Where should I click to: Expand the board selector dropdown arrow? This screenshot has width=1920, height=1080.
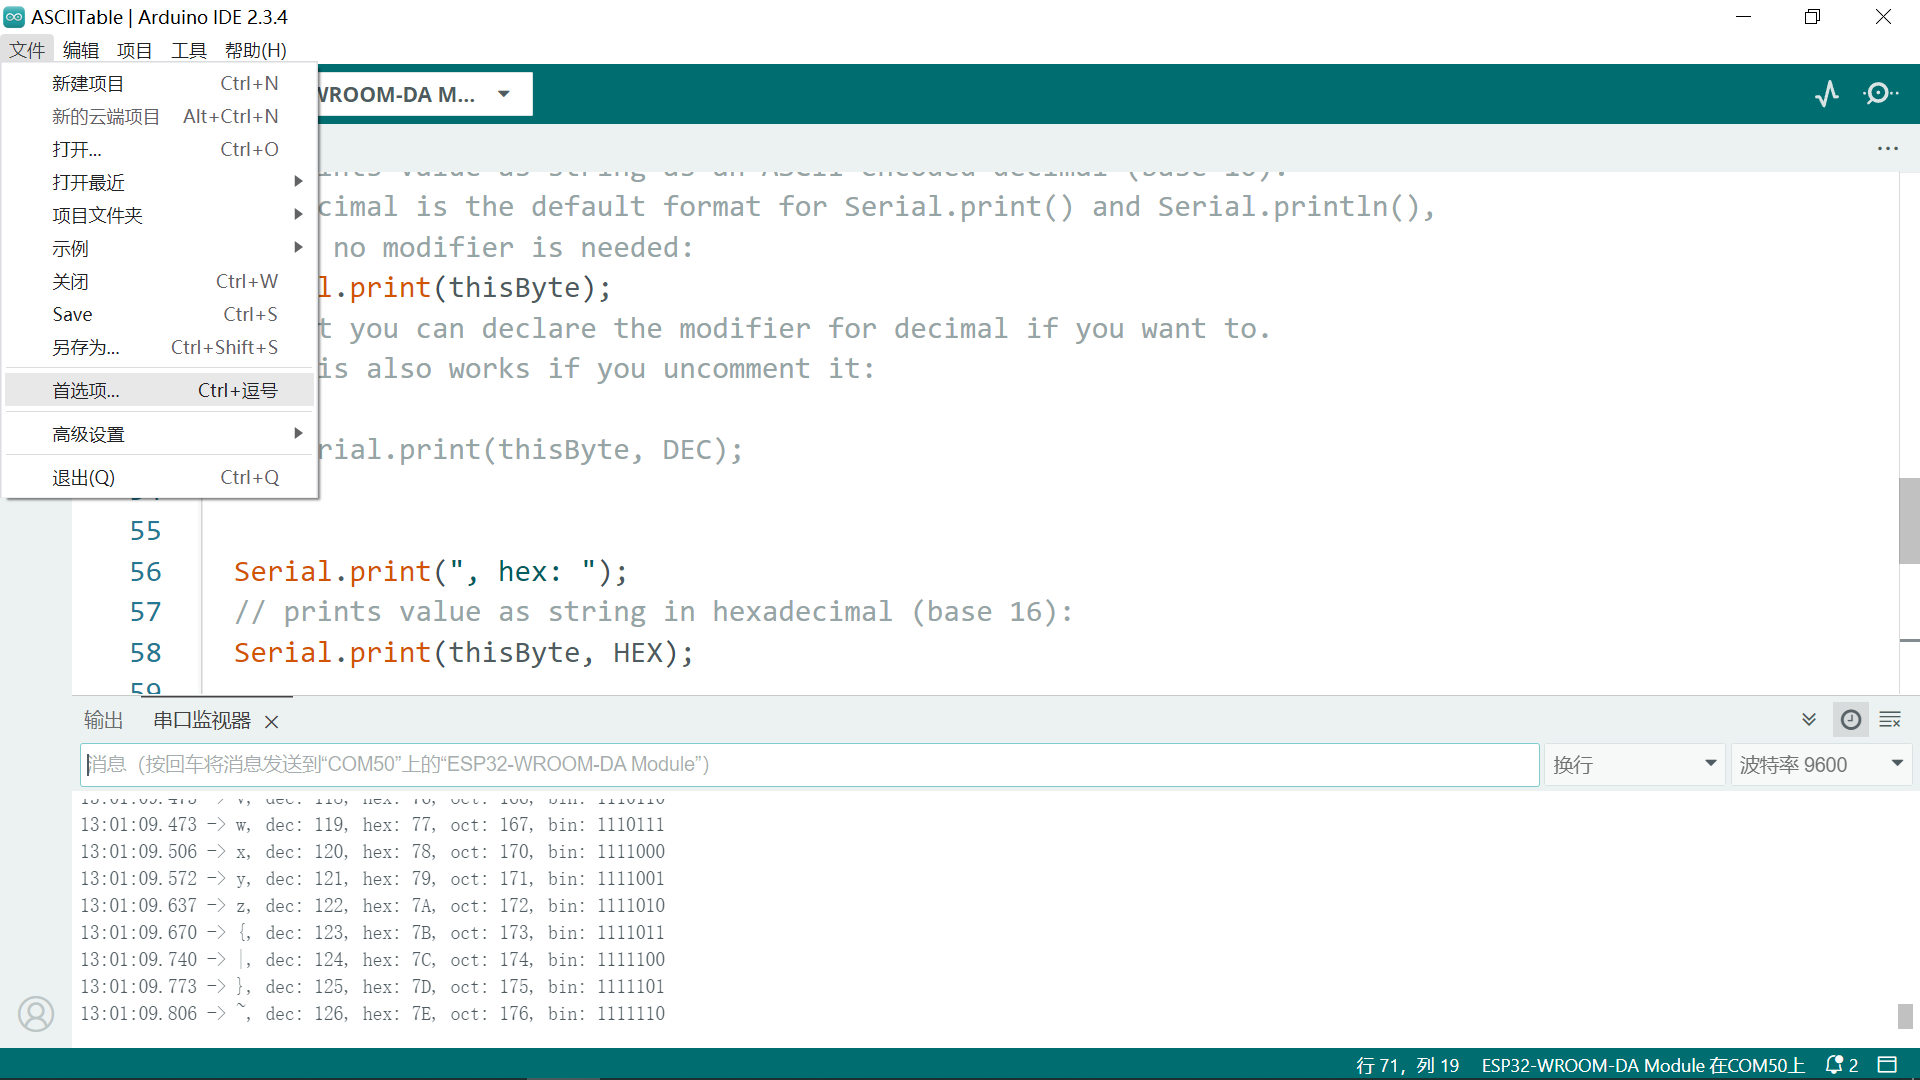[x=504, y=94]
